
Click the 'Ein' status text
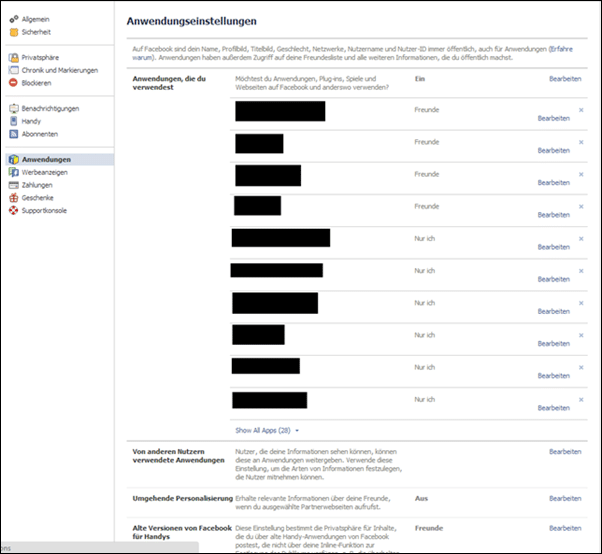pyautogui.click(x=420, y=79)
